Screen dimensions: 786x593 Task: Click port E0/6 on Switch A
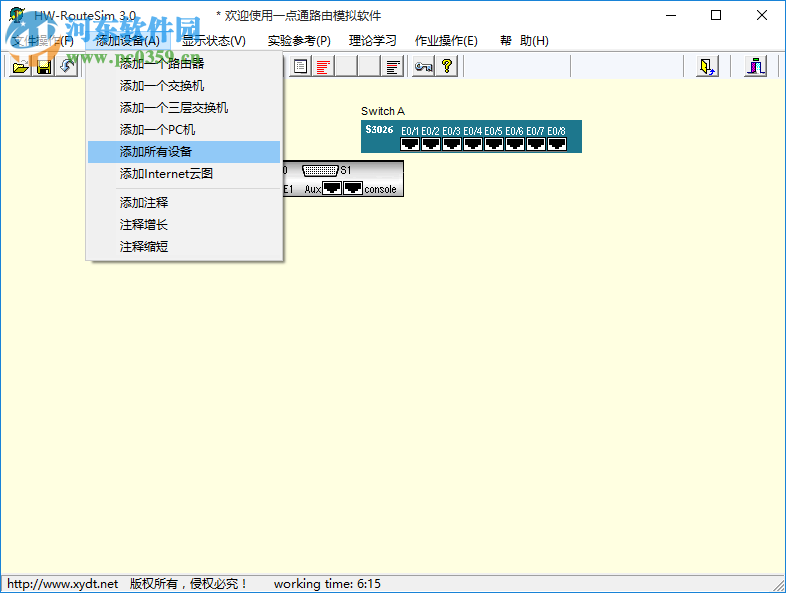tap(515, 144)
